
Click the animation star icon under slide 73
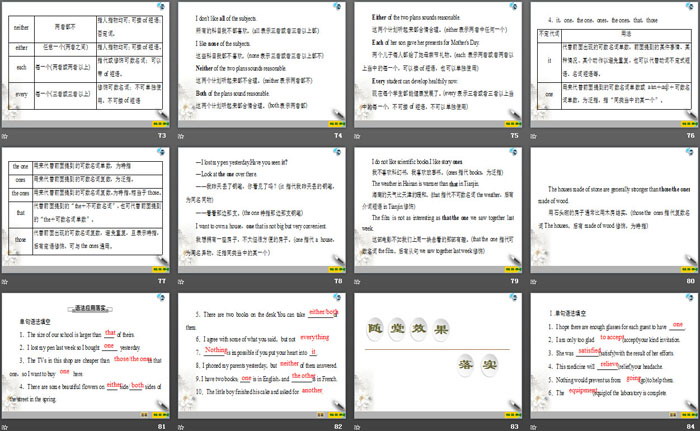pos(4,136)
